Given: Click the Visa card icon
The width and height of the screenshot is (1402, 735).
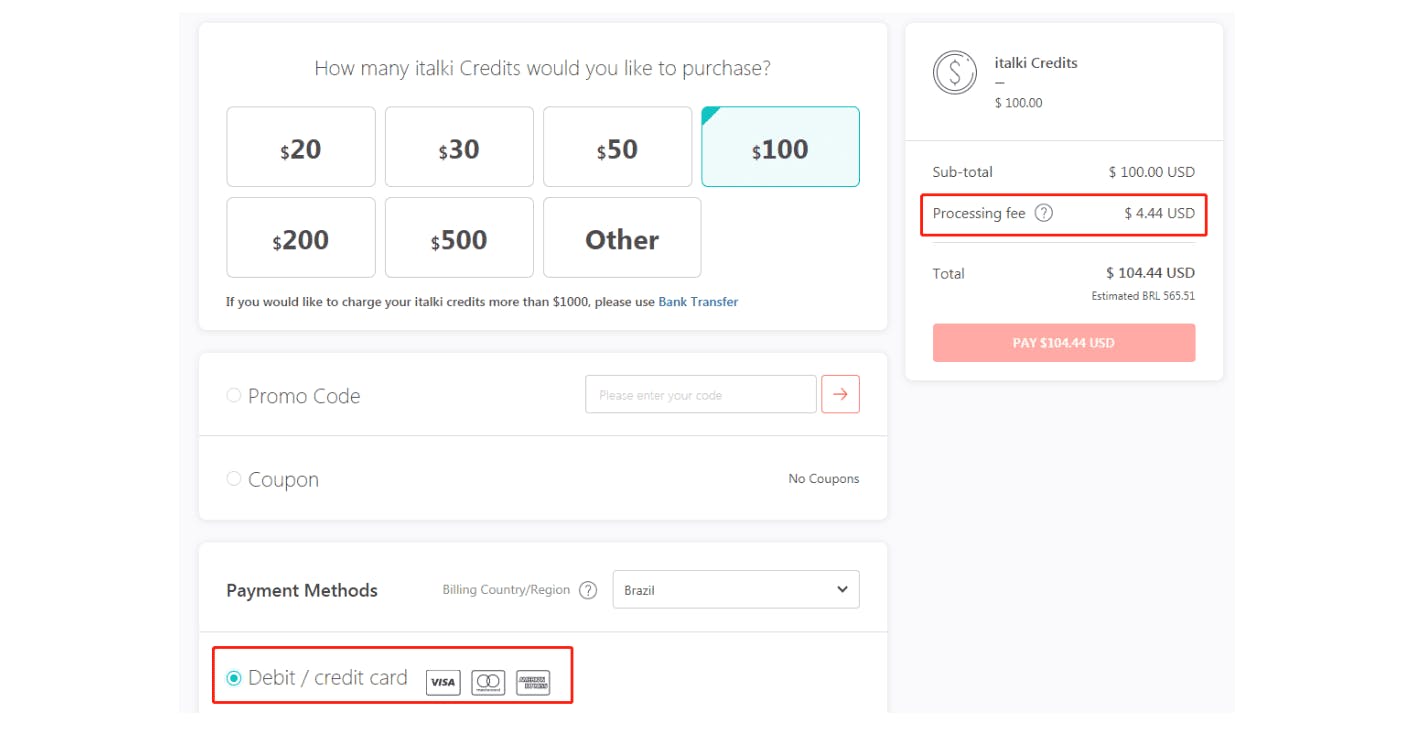Looking at the screenshot, I should click(x=443, y=683).
